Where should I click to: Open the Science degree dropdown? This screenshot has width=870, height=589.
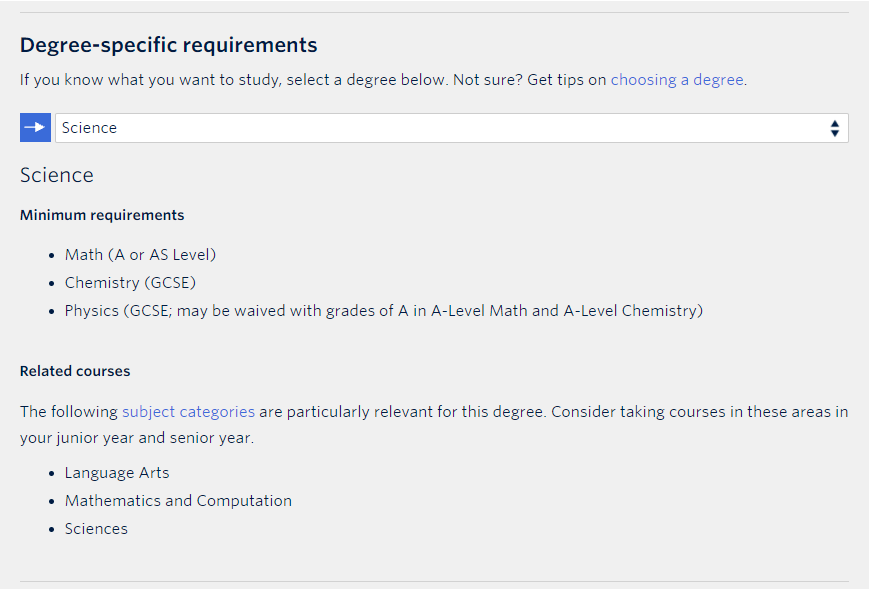pyautogui.click(x=452, y=128)
